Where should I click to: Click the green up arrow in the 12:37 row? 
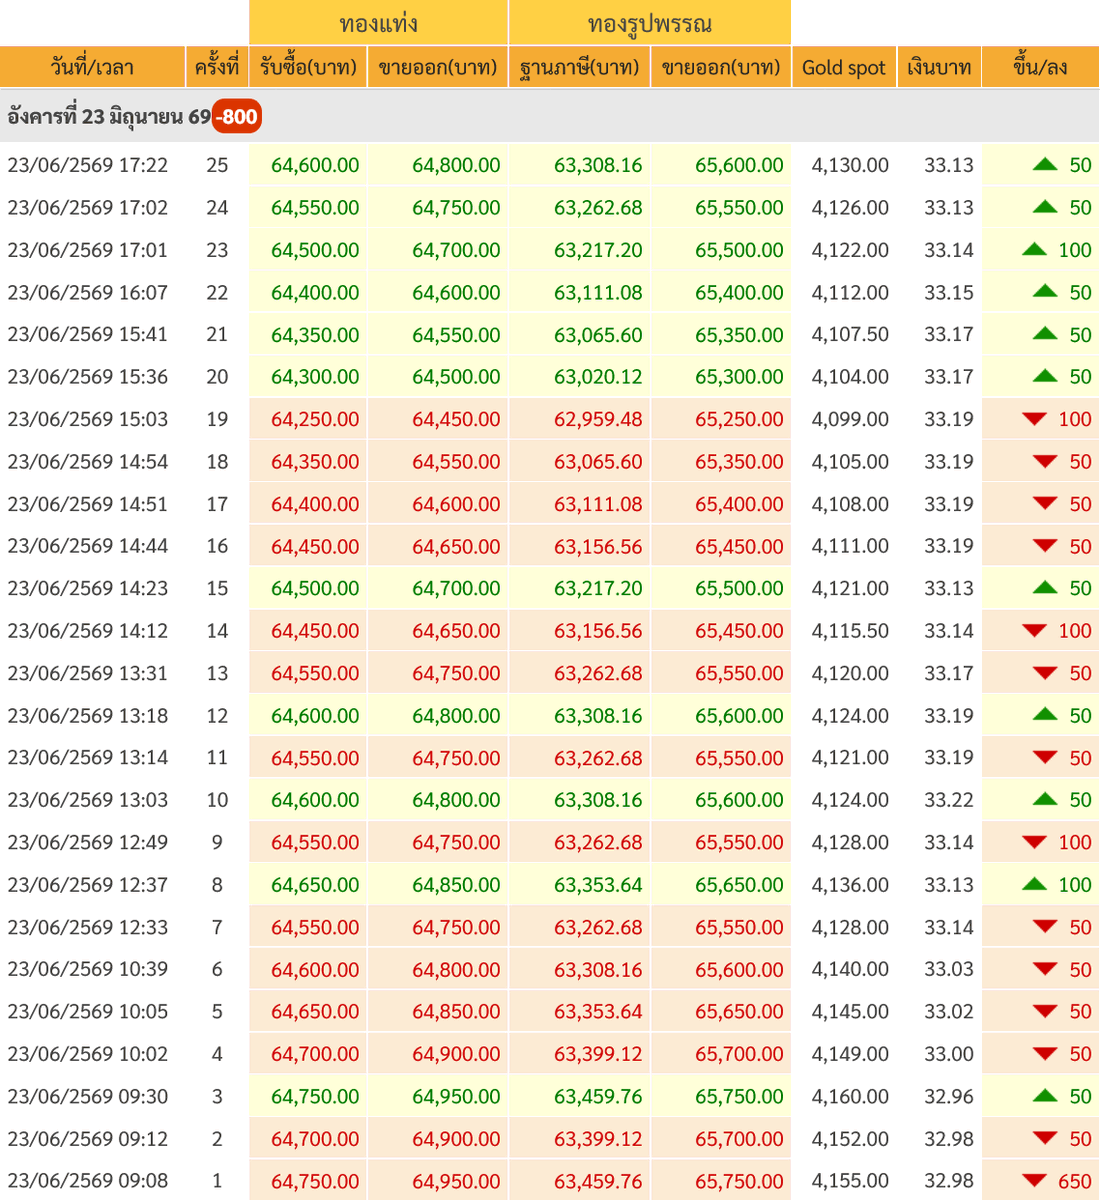[x=1035, y=884]
